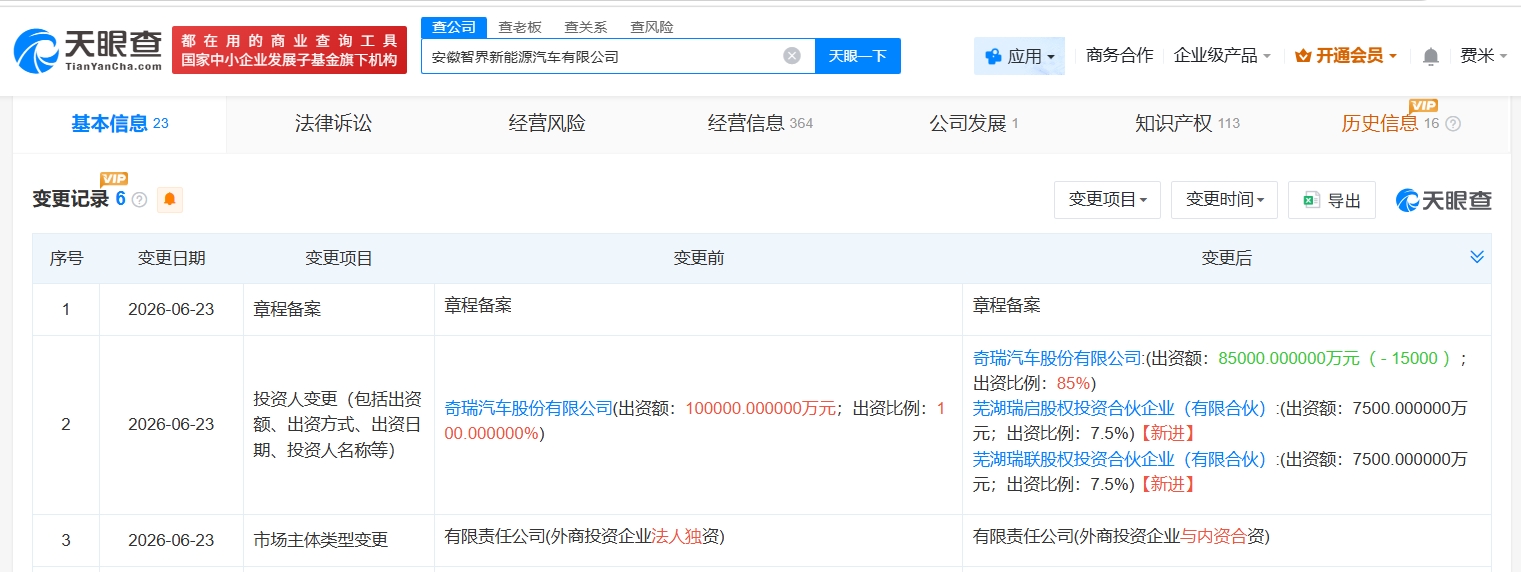Click the 导出 export button
This screenshot has height=572, width=1521.
[x=1332, y=200]
